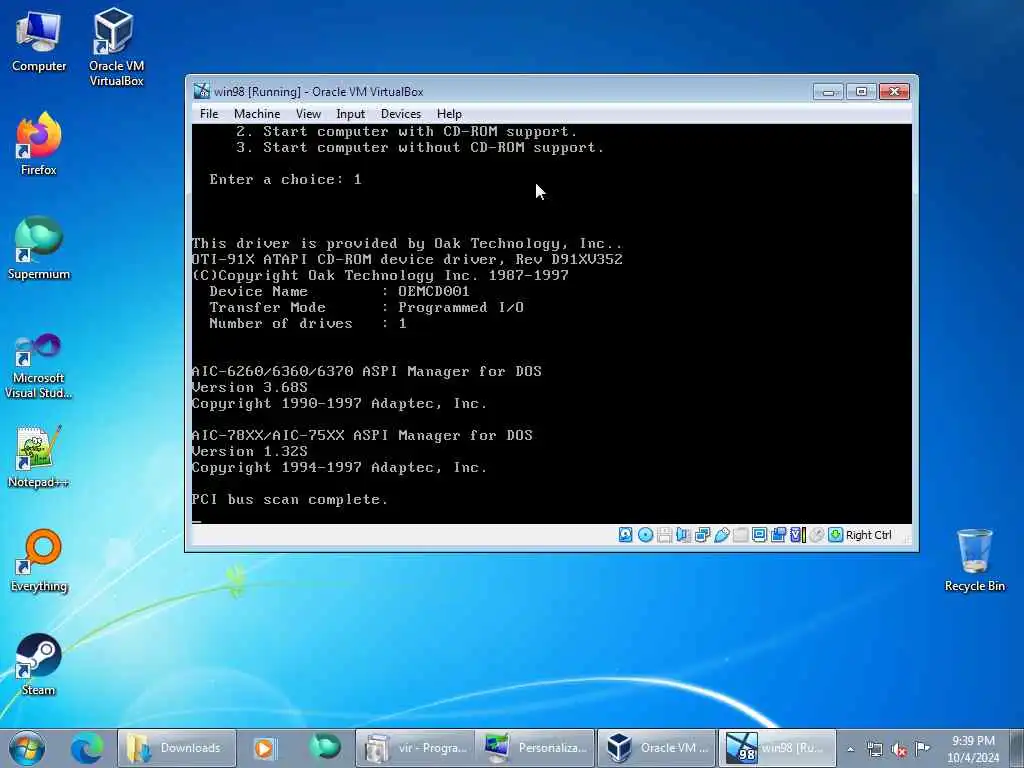Click the optical disc status icon

645,535
